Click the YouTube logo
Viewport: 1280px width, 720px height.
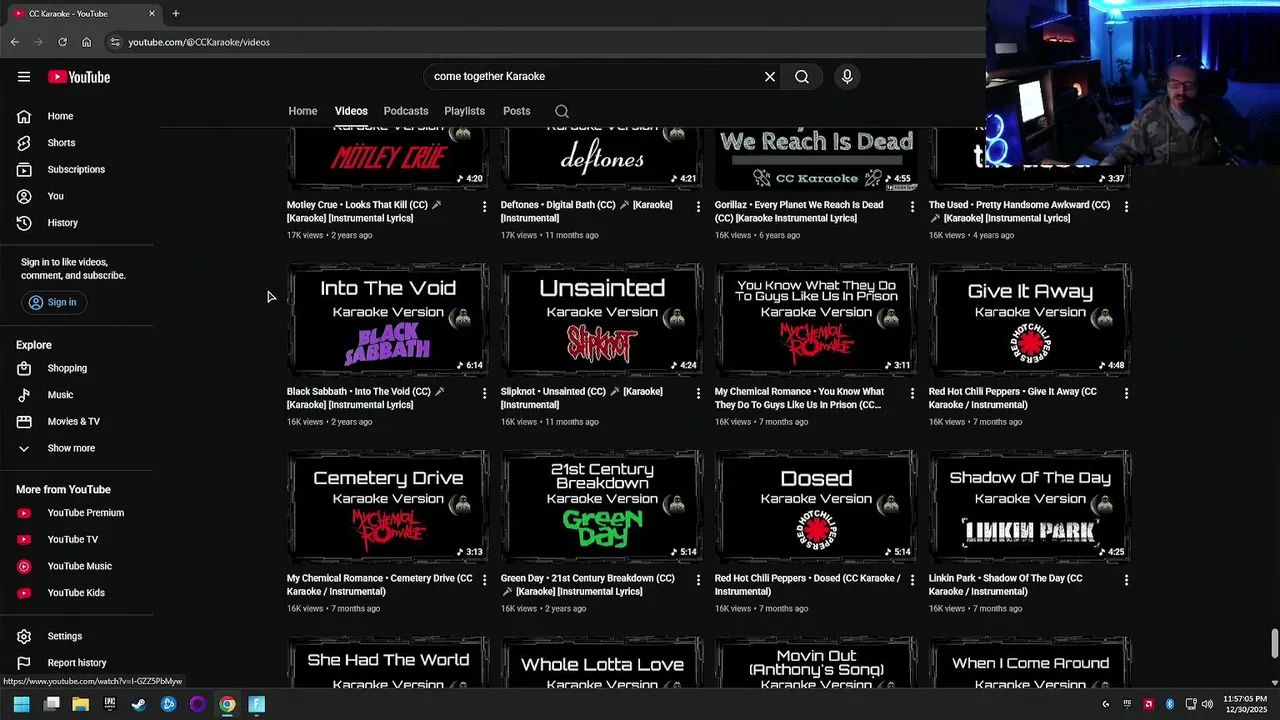tap(79, 77)
